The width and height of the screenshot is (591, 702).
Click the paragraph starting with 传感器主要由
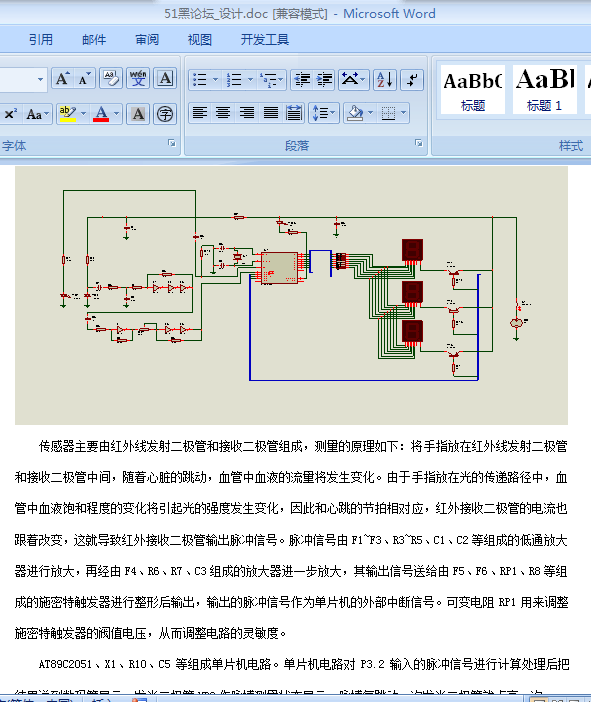coord(291,539)
